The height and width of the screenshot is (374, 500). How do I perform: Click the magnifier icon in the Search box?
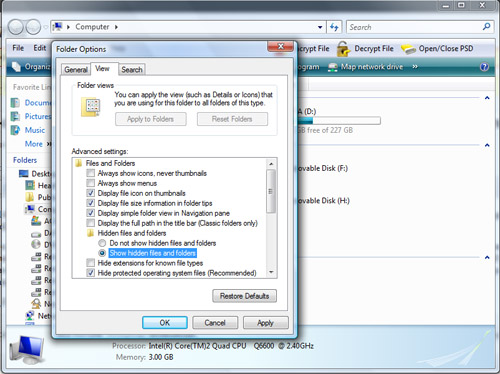tap(486, 27)
